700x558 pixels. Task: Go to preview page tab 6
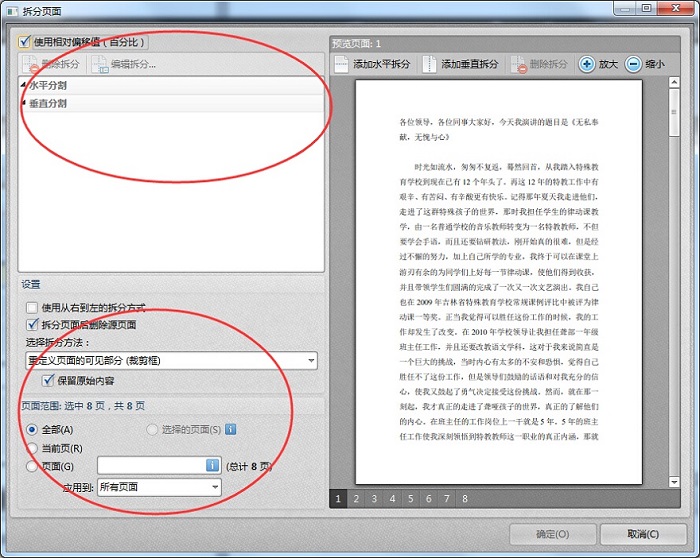click(429, 499)
